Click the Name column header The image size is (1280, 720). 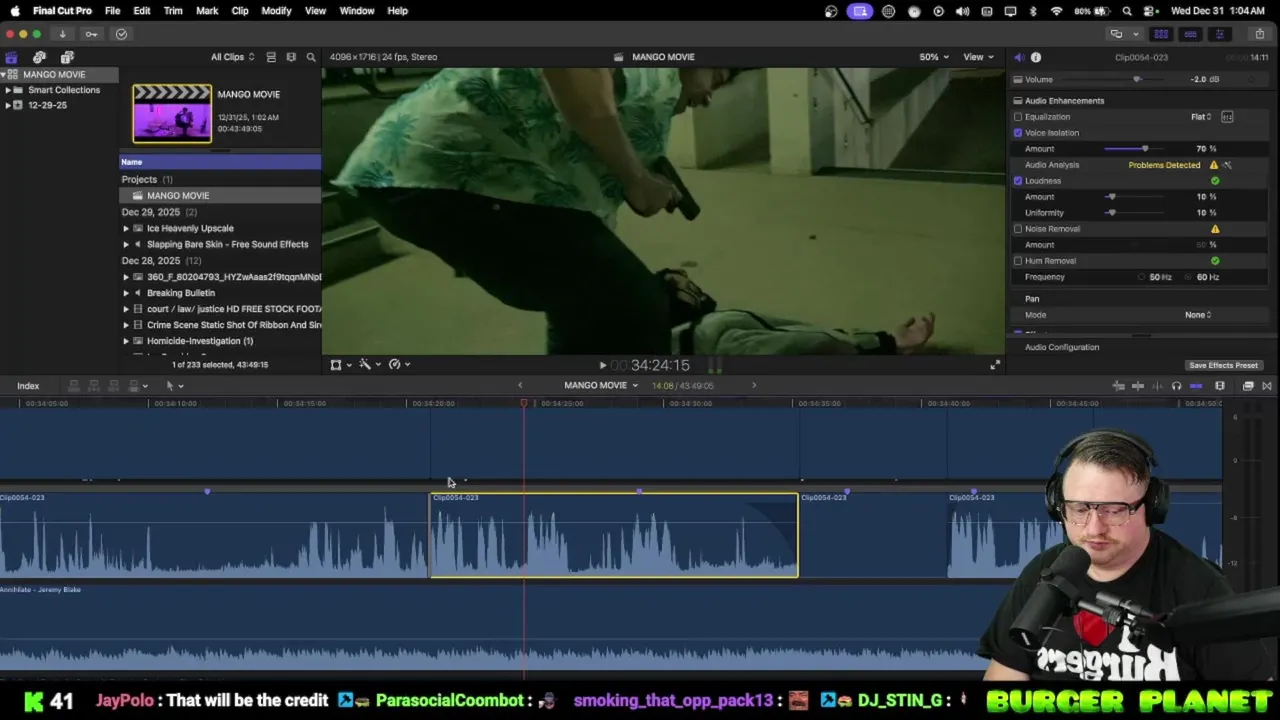click(x=220, y=162)
